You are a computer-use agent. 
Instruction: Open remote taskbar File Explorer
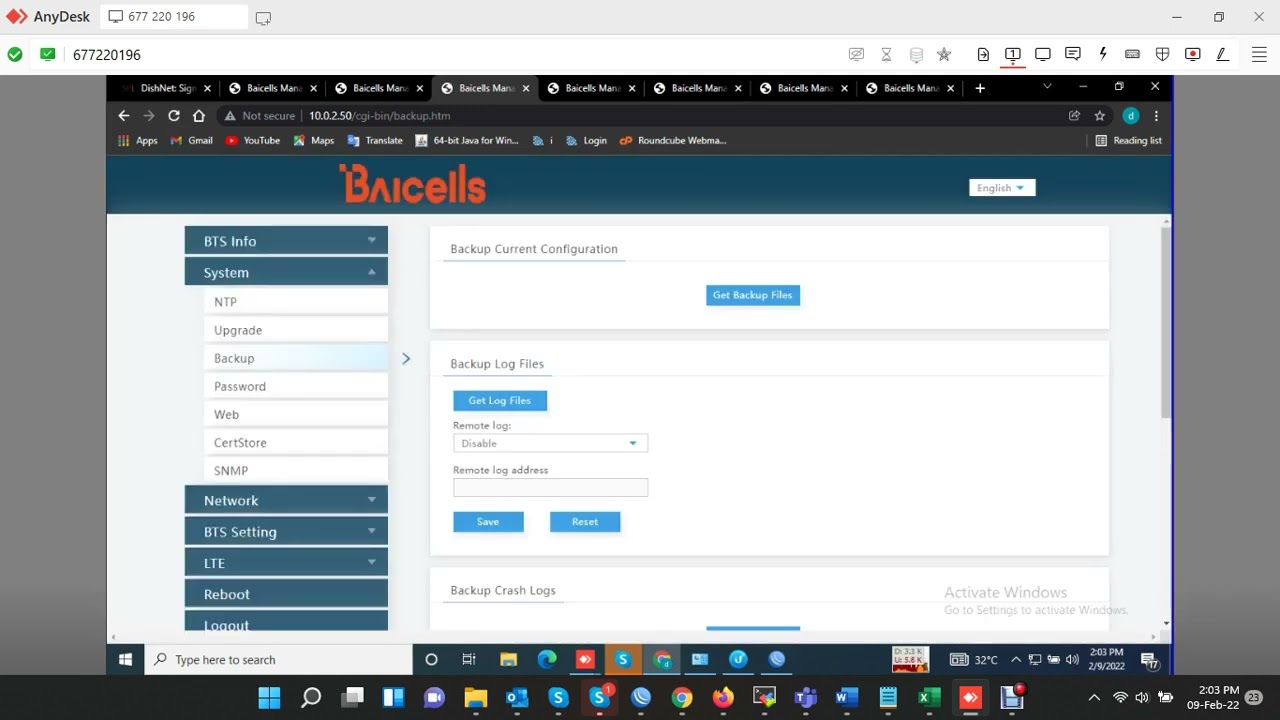coord(508,659)
